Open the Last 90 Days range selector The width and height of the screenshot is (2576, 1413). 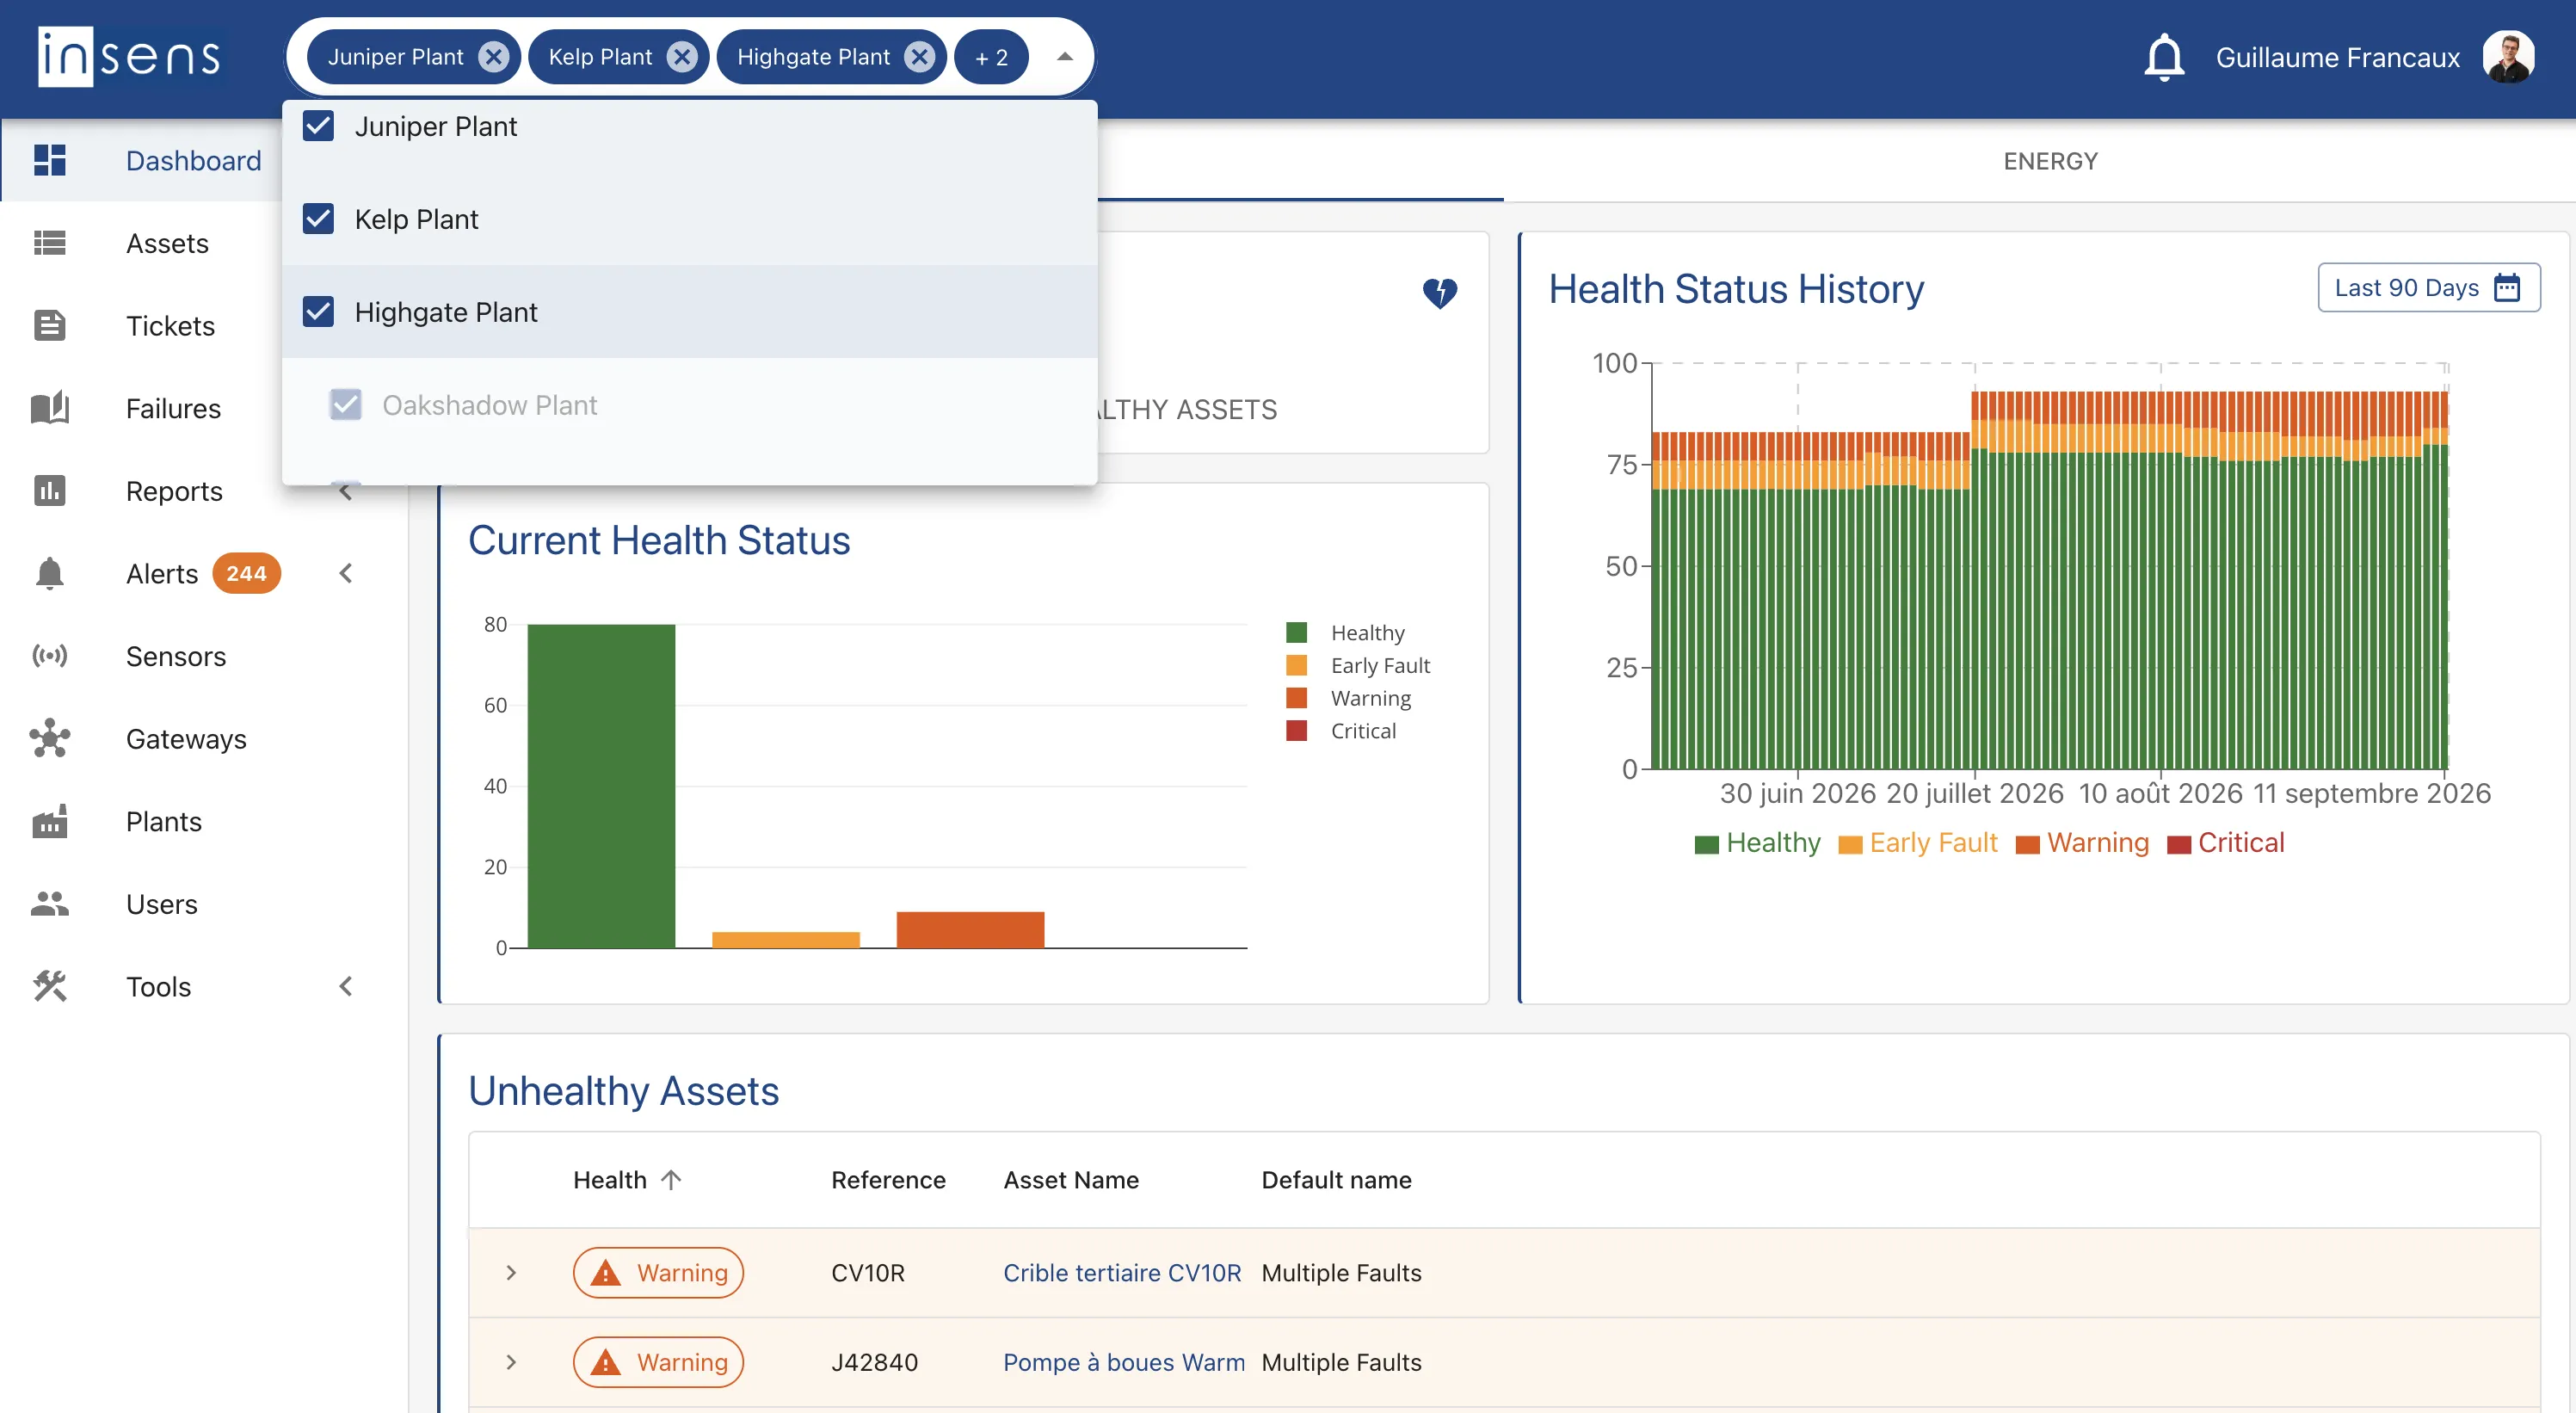pyautogui.click(x=2428, y=288)
